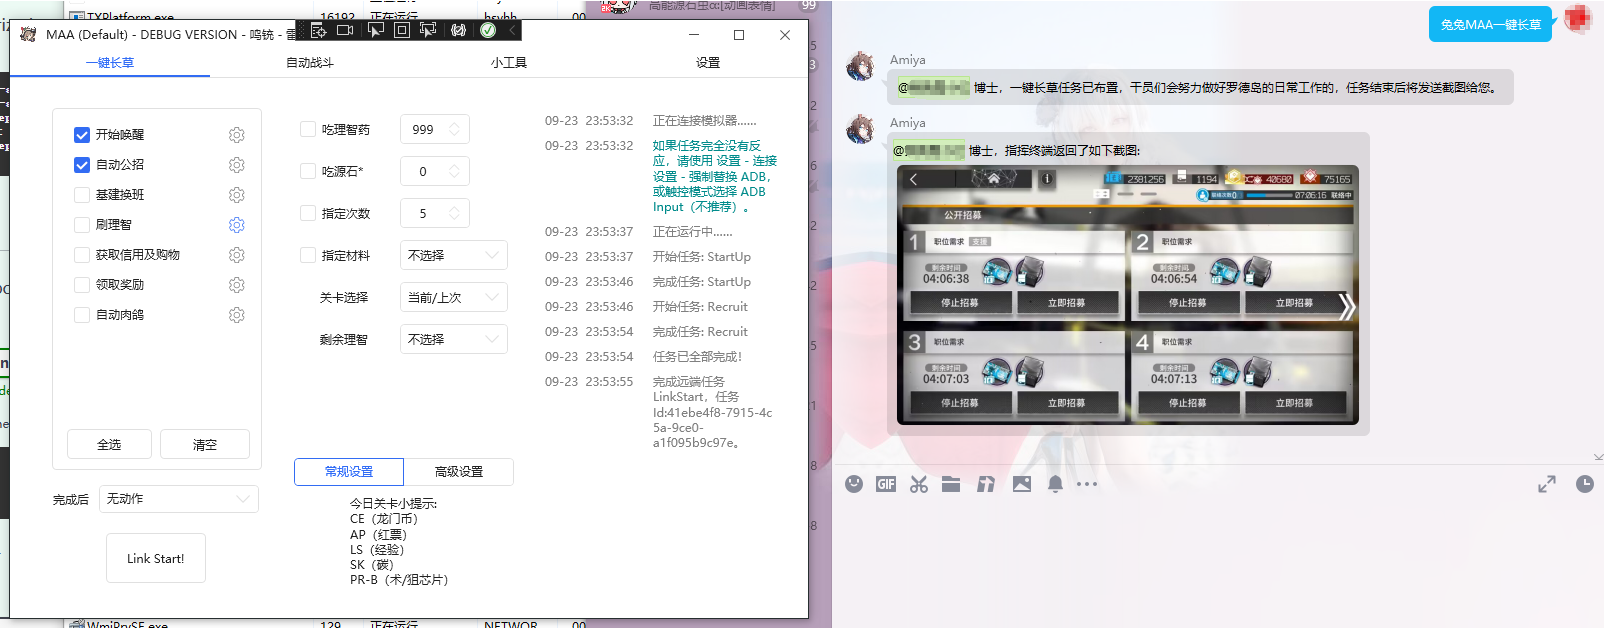Click the bell icon in chat toolbar
The image size is (1605, 628).
(x=1055, y=484)
